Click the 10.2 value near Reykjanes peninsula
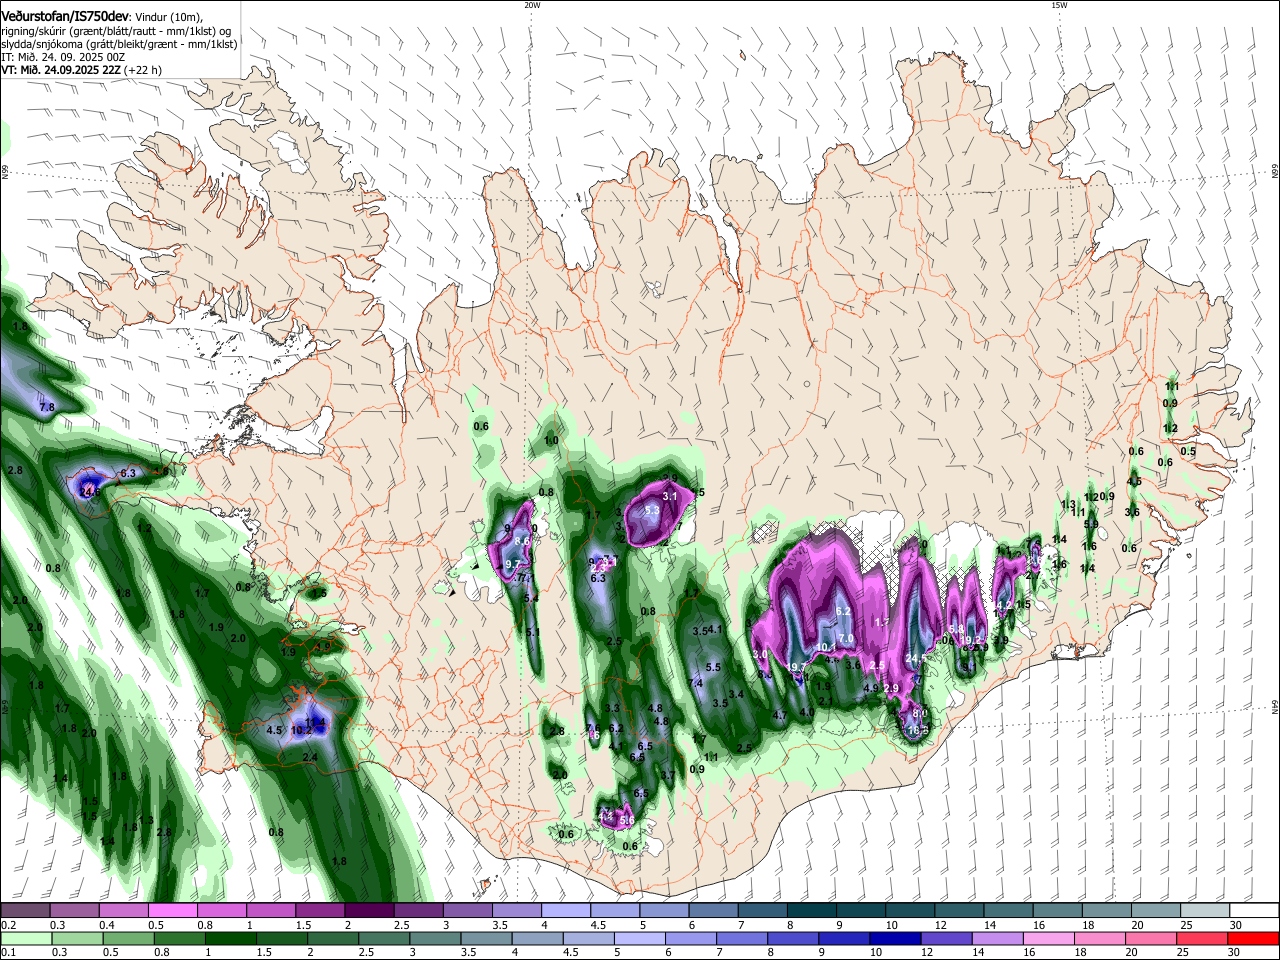The height and width of the screenshot is (960, 1280). click(x=302, y=731)
